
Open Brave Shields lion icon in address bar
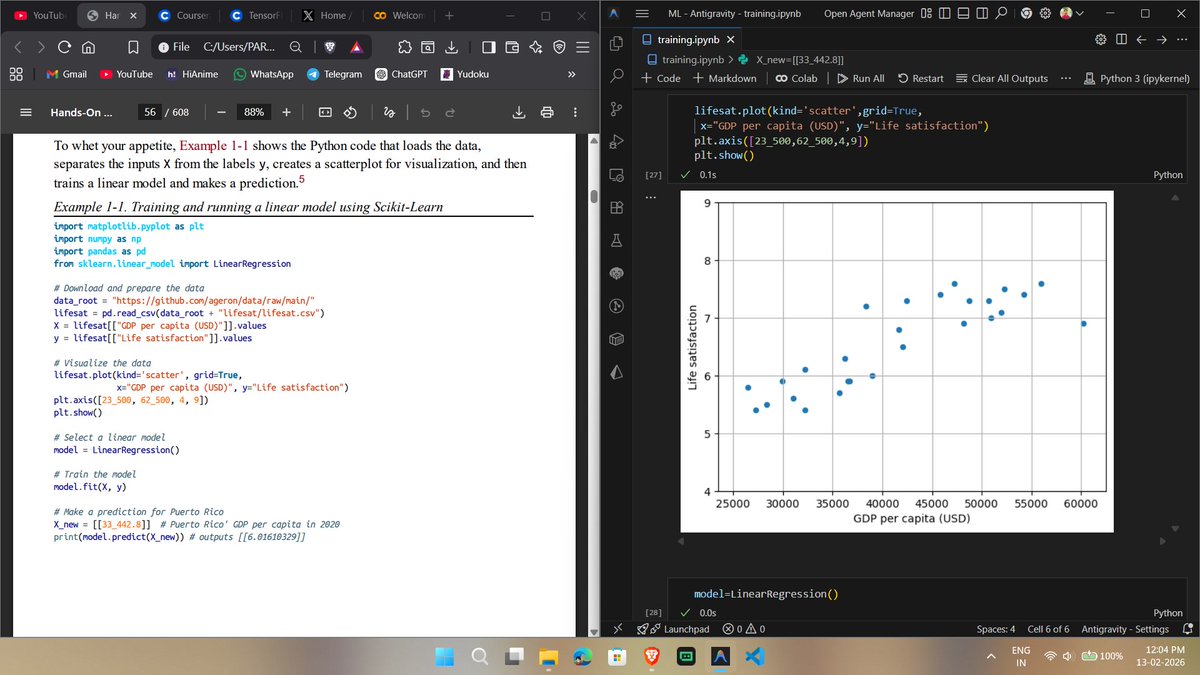click(329, 46)
